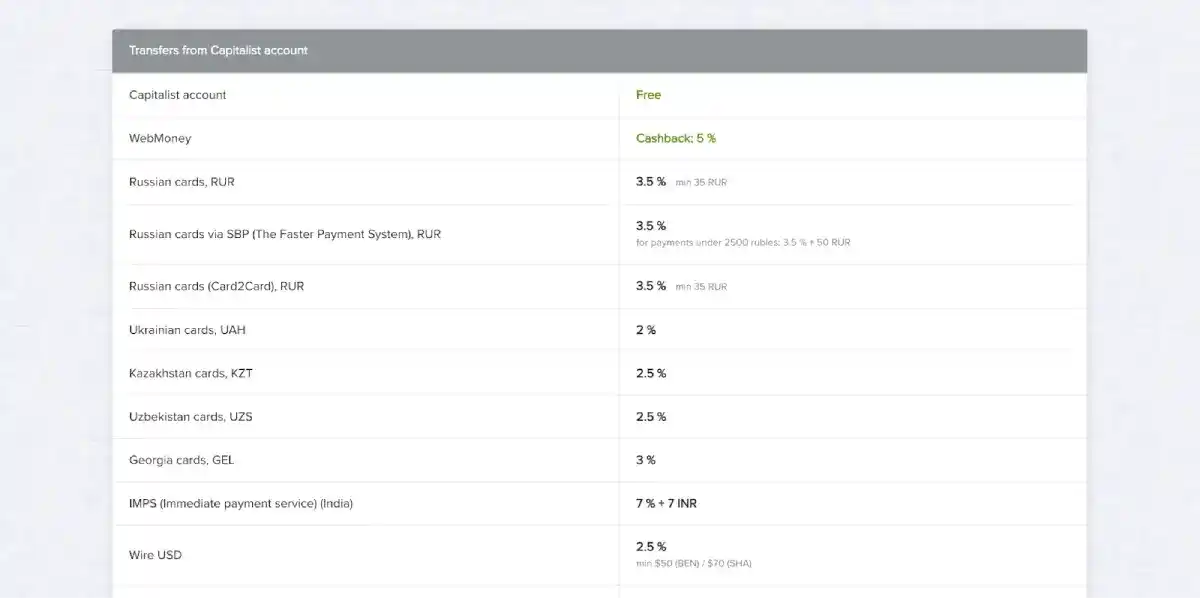This screenshot has width=1200, height=598.
Task: Select the 'Russian cards, RUR' row
Action: [x=181, y=182]
